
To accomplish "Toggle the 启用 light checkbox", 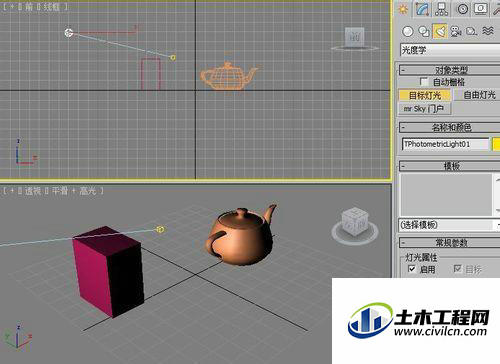I will click(x=412, y=269).
